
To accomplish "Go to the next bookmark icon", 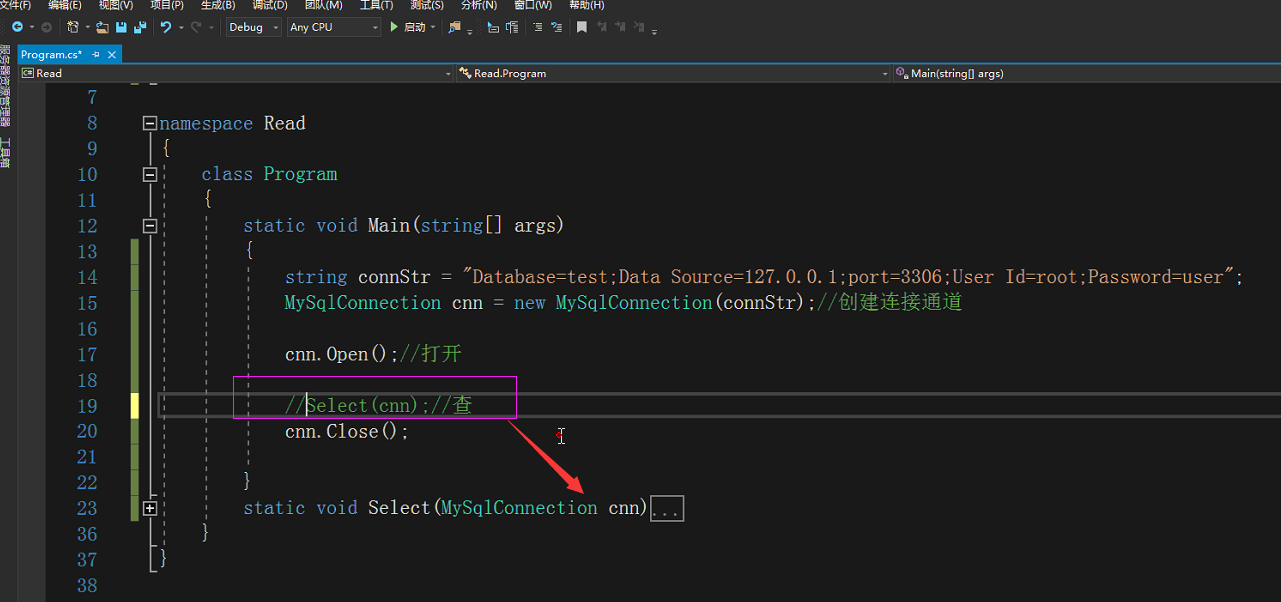I will click(621, 27).
